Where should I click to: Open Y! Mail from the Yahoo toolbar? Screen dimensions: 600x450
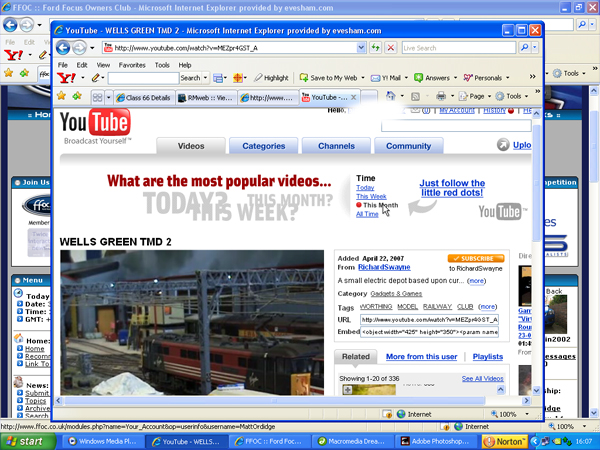386,78
